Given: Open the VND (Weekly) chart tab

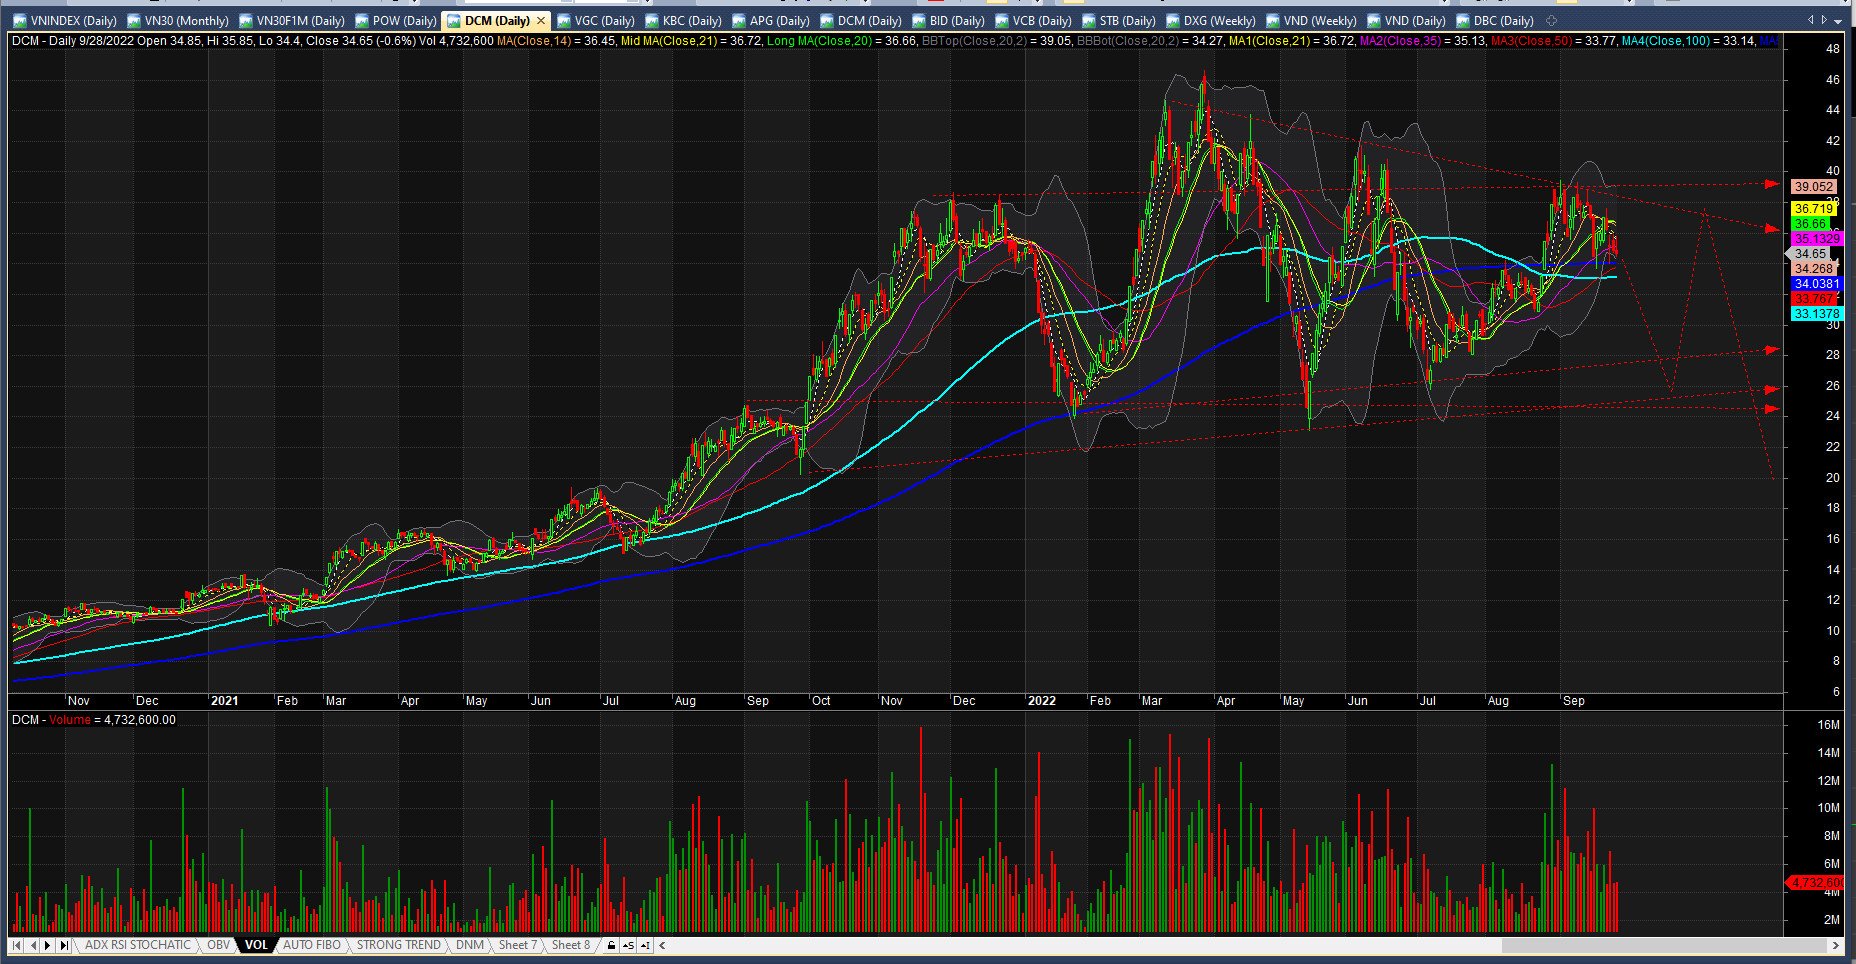Looking at the screenshot, I should click(1311, 20).
